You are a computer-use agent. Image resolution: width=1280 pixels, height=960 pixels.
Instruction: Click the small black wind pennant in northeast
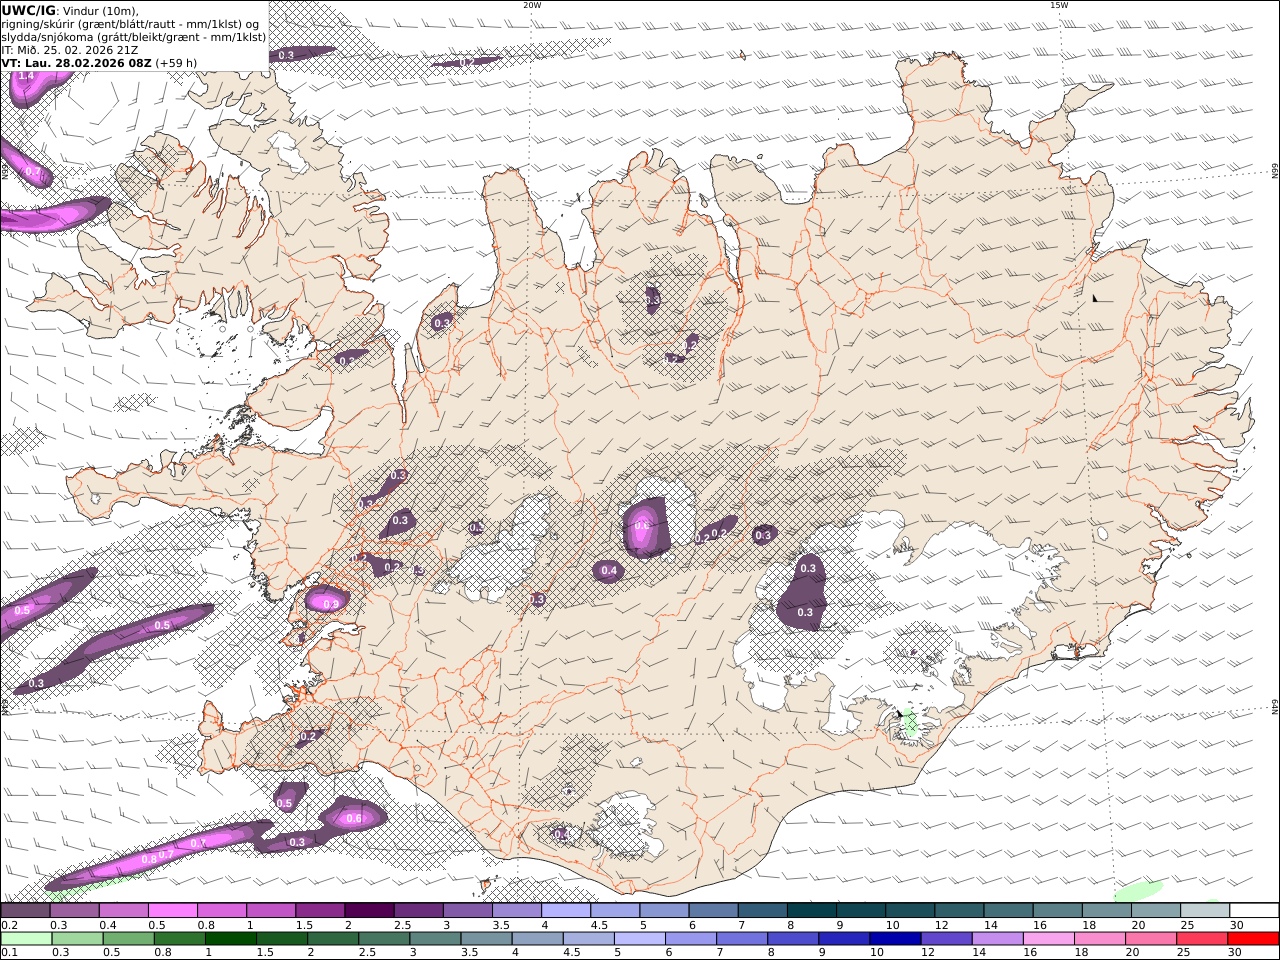1096,297
